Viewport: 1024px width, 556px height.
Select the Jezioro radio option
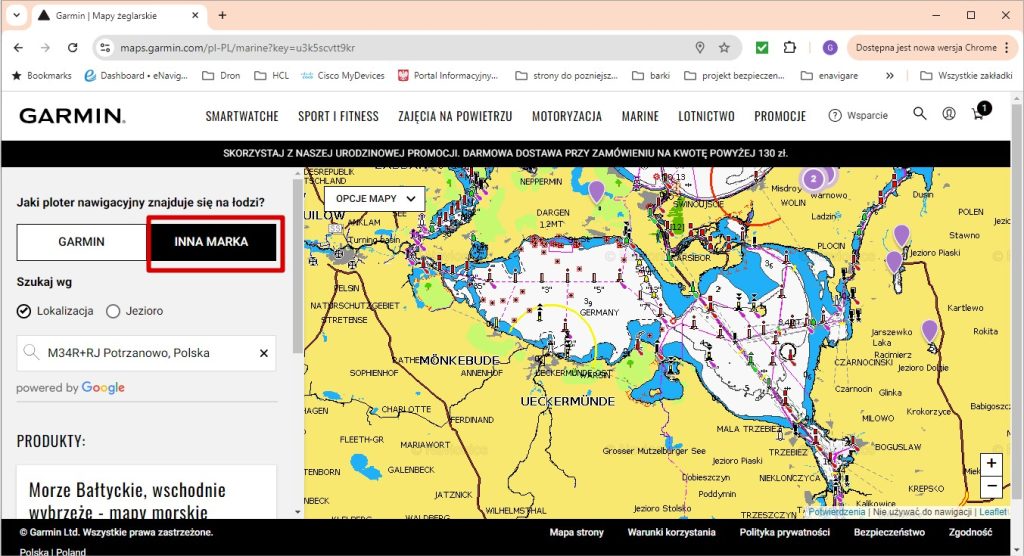[x=113, y=311]
